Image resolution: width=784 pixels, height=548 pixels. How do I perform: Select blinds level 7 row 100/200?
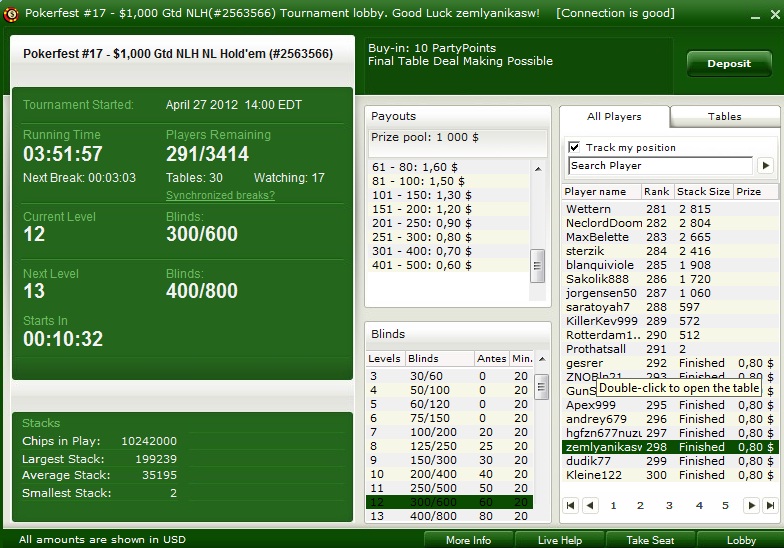450,432
